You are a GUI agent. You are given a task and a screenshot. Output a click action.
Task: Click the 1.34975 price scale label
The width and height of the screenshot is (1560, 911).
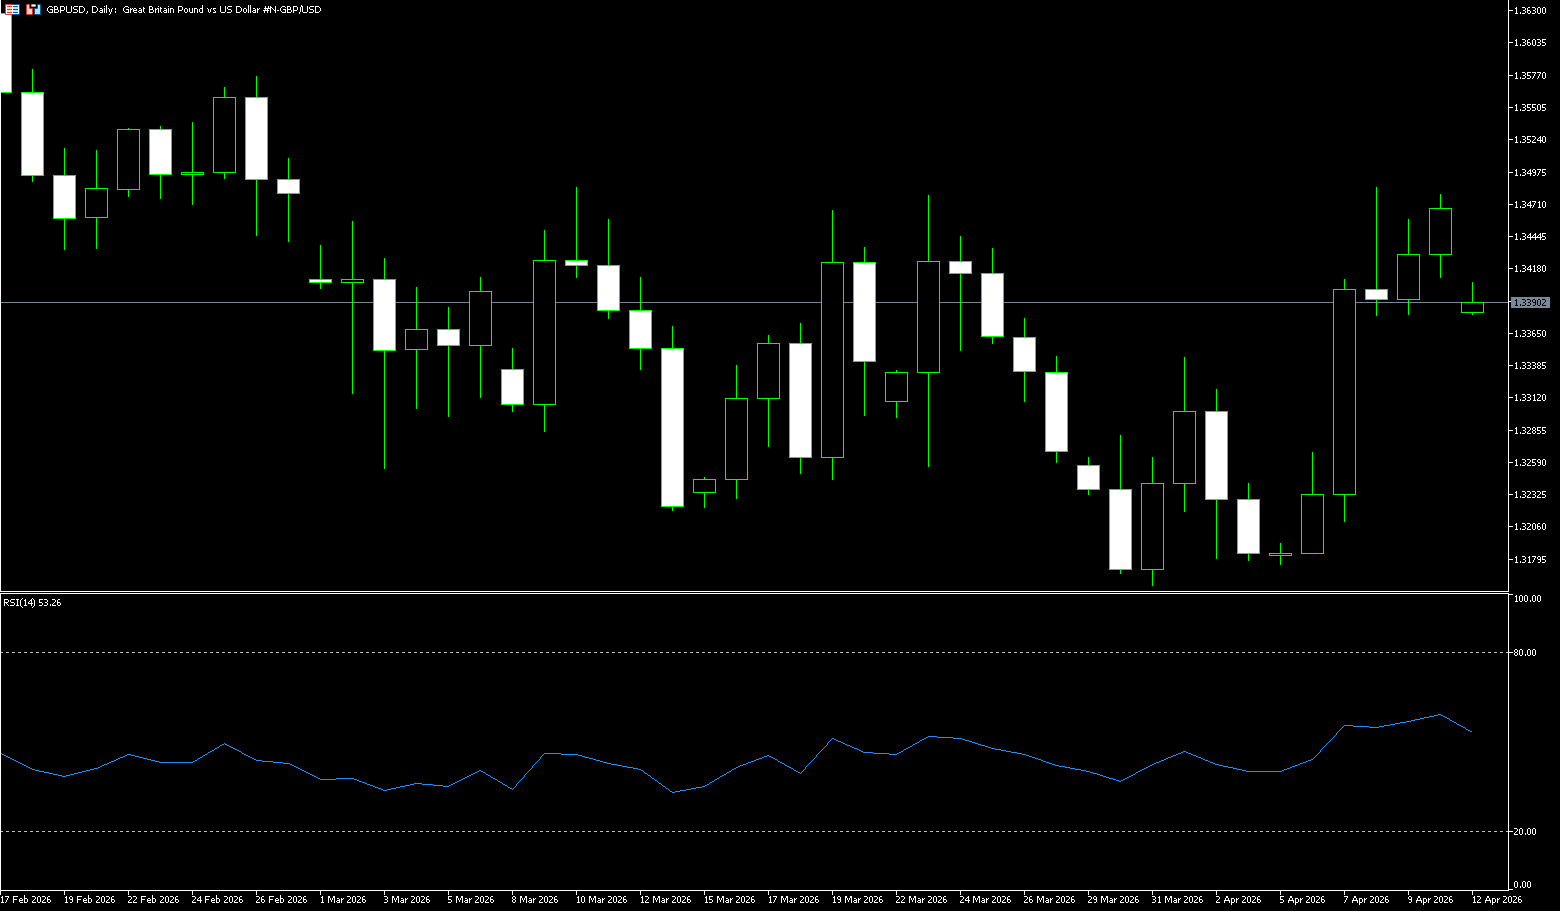1530,172
